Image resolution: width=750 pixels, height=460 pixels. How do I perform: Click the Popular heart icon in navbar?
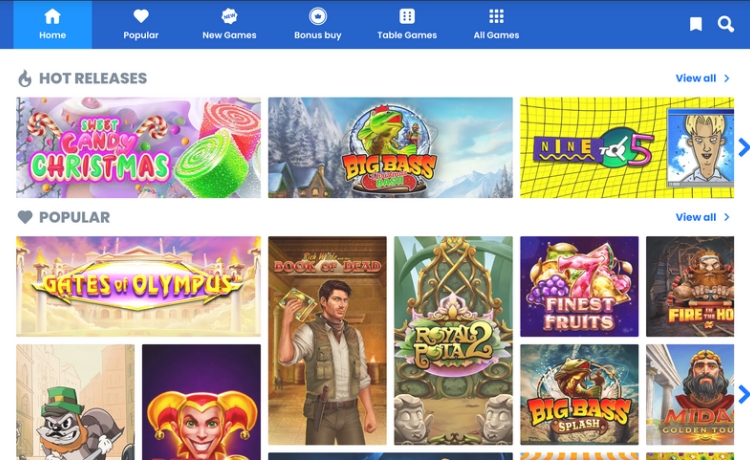[141, 16]
